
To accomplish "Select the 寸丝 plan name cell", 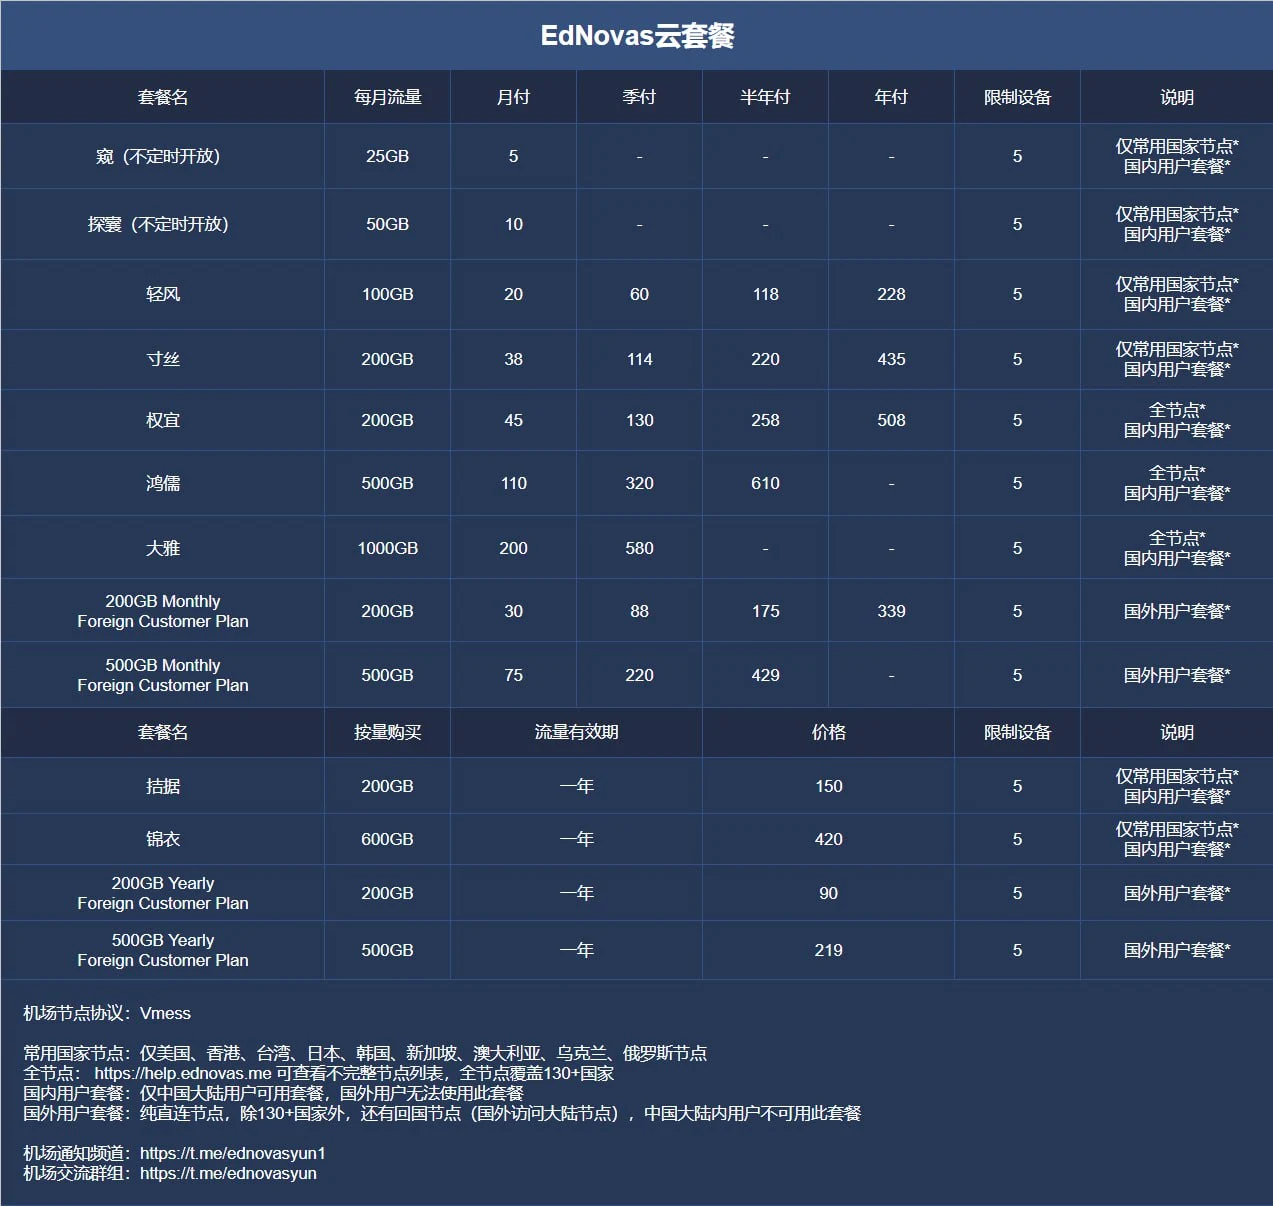I will pos(163,359).
